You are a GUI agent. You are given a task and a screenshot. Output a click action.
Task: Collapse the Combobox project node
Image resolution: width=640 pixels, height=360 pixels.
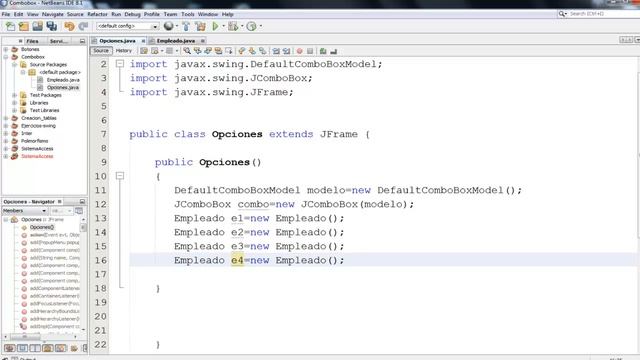pos(6,57)
